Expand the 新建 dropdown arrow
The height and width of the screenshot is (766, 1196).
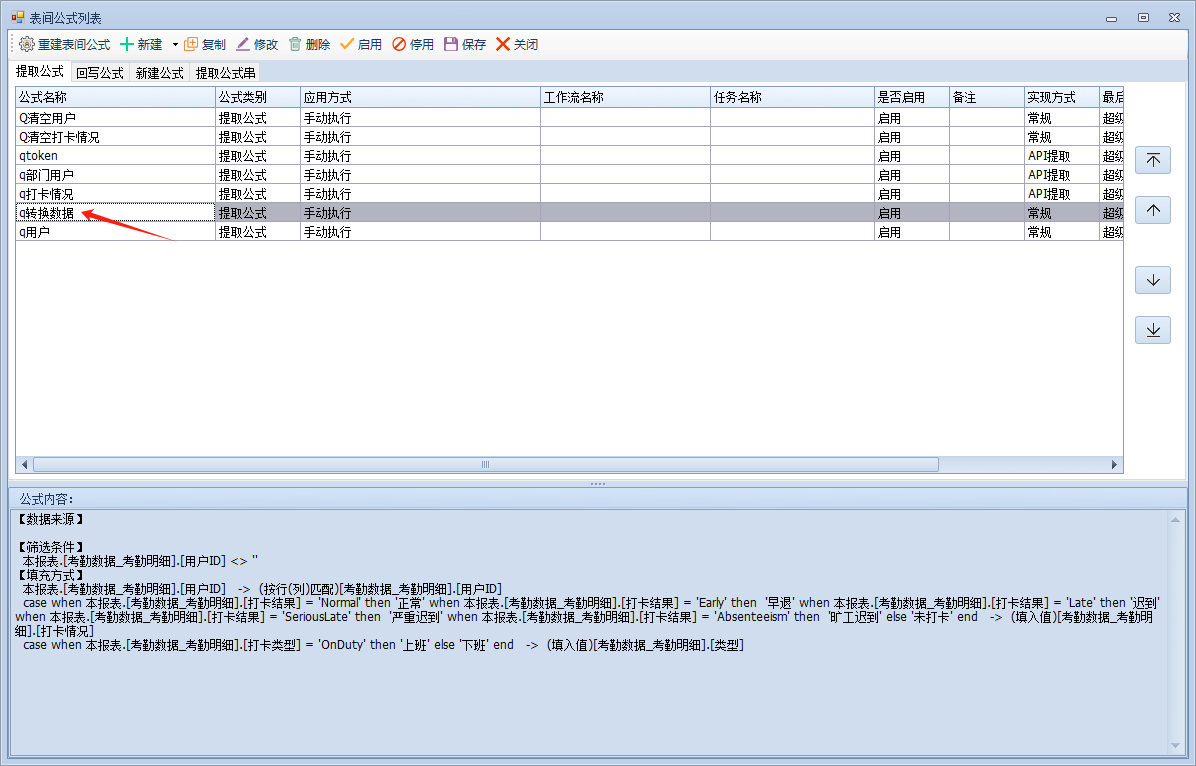(x=175, y=44)
